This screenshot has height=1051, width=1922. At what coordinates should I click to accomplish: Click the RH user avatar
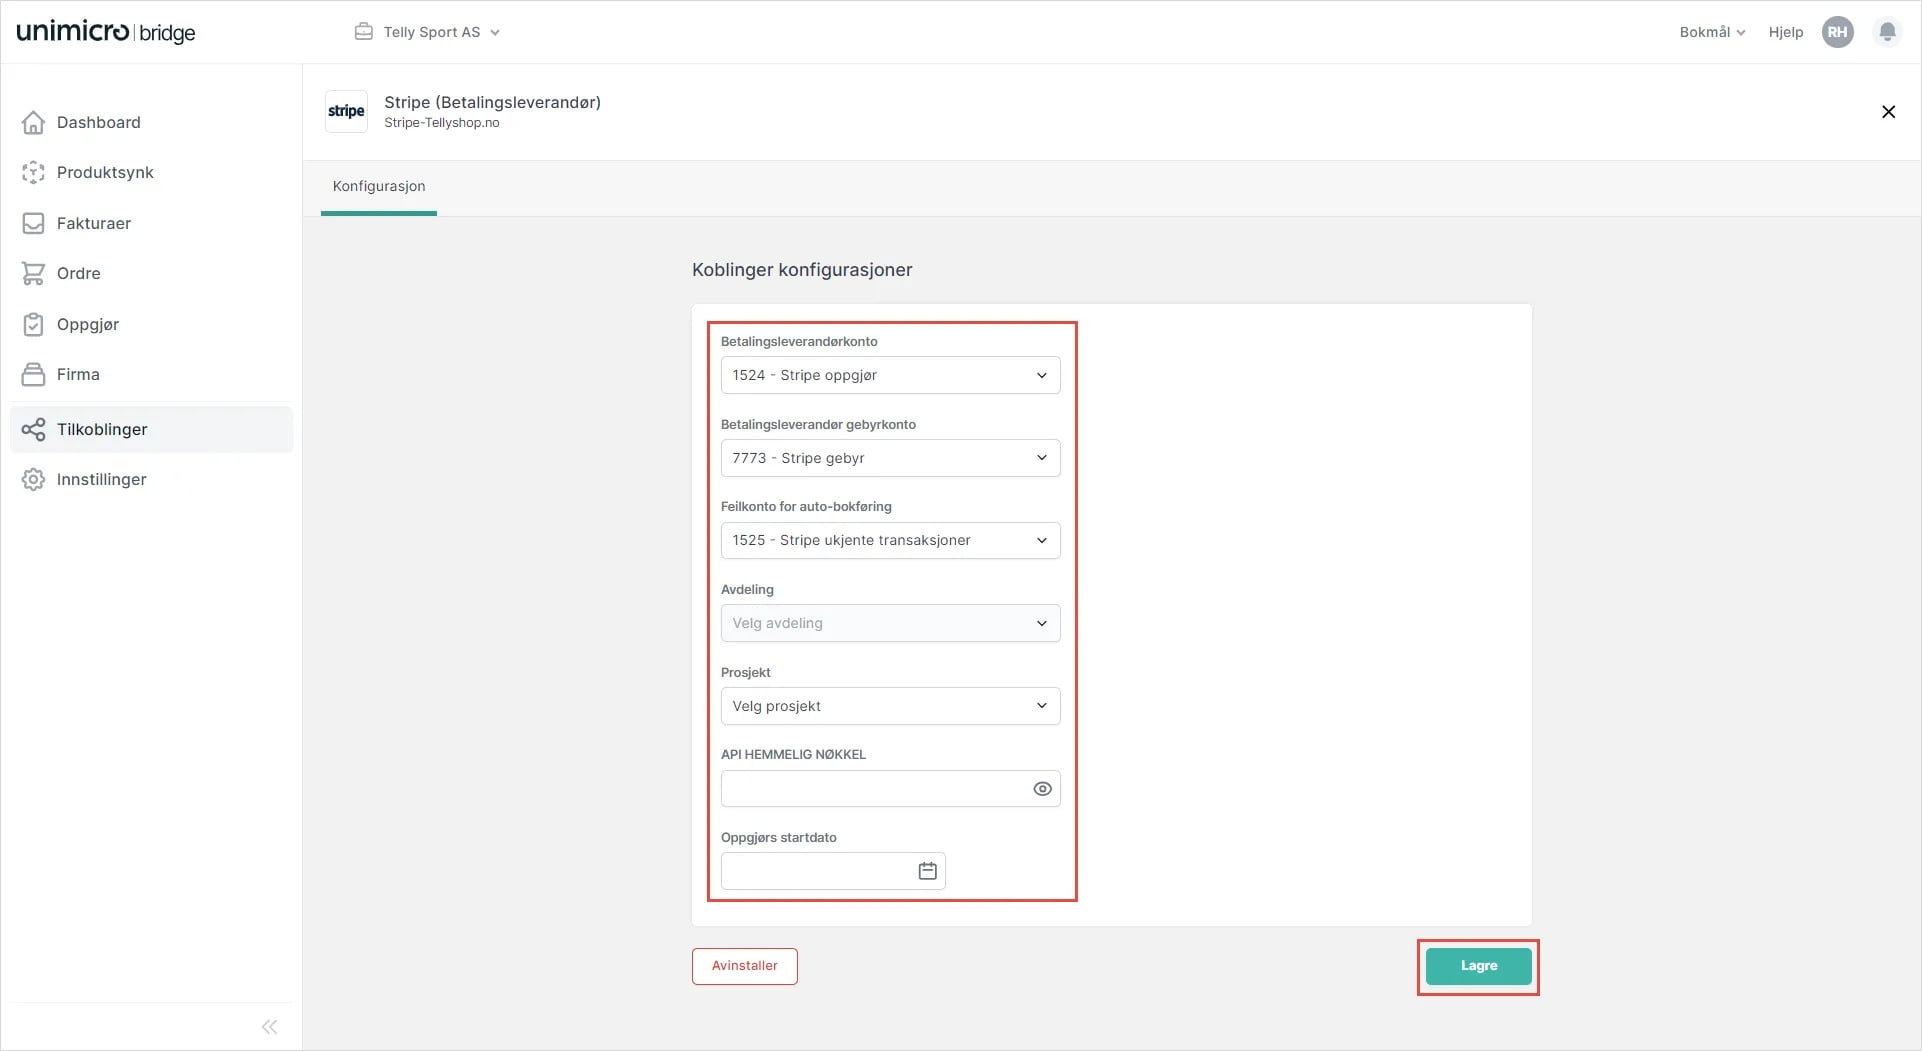coord(1837,32)
